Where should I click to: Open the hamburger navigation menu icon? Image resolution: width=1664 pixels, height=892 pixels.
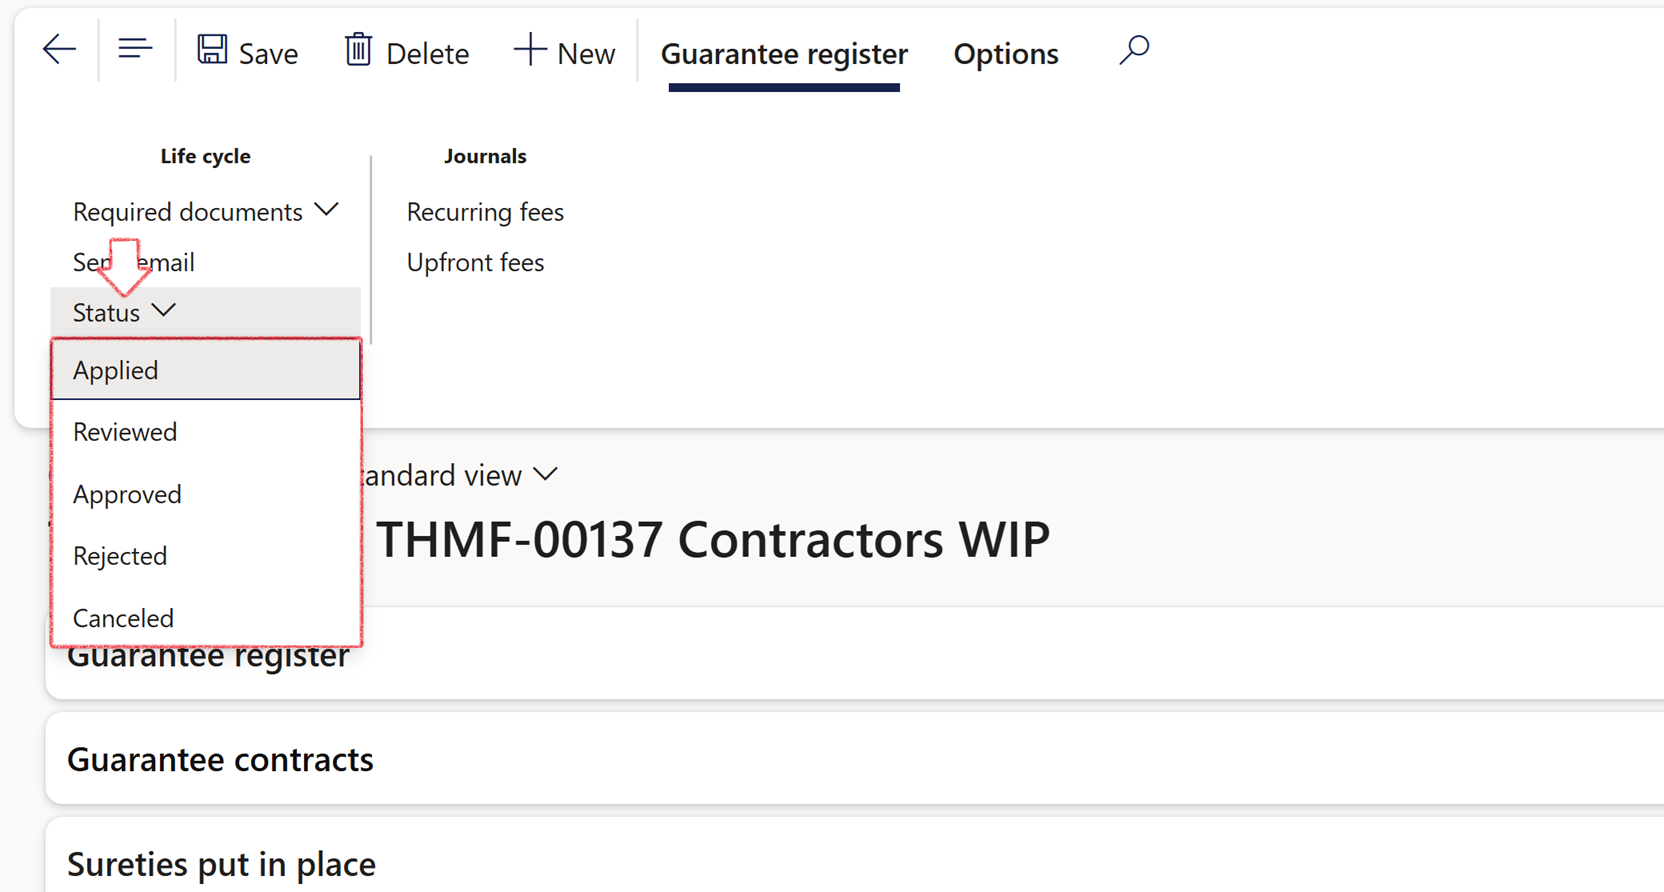(135, 49)
